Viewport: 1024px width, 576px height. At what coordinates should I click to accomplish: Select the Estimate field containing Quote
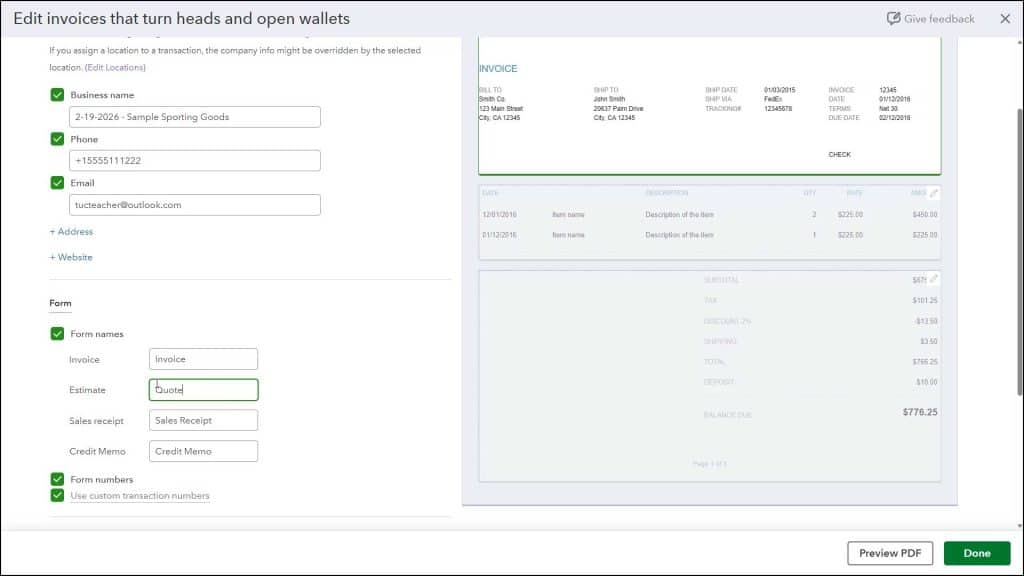coord(203,389)
